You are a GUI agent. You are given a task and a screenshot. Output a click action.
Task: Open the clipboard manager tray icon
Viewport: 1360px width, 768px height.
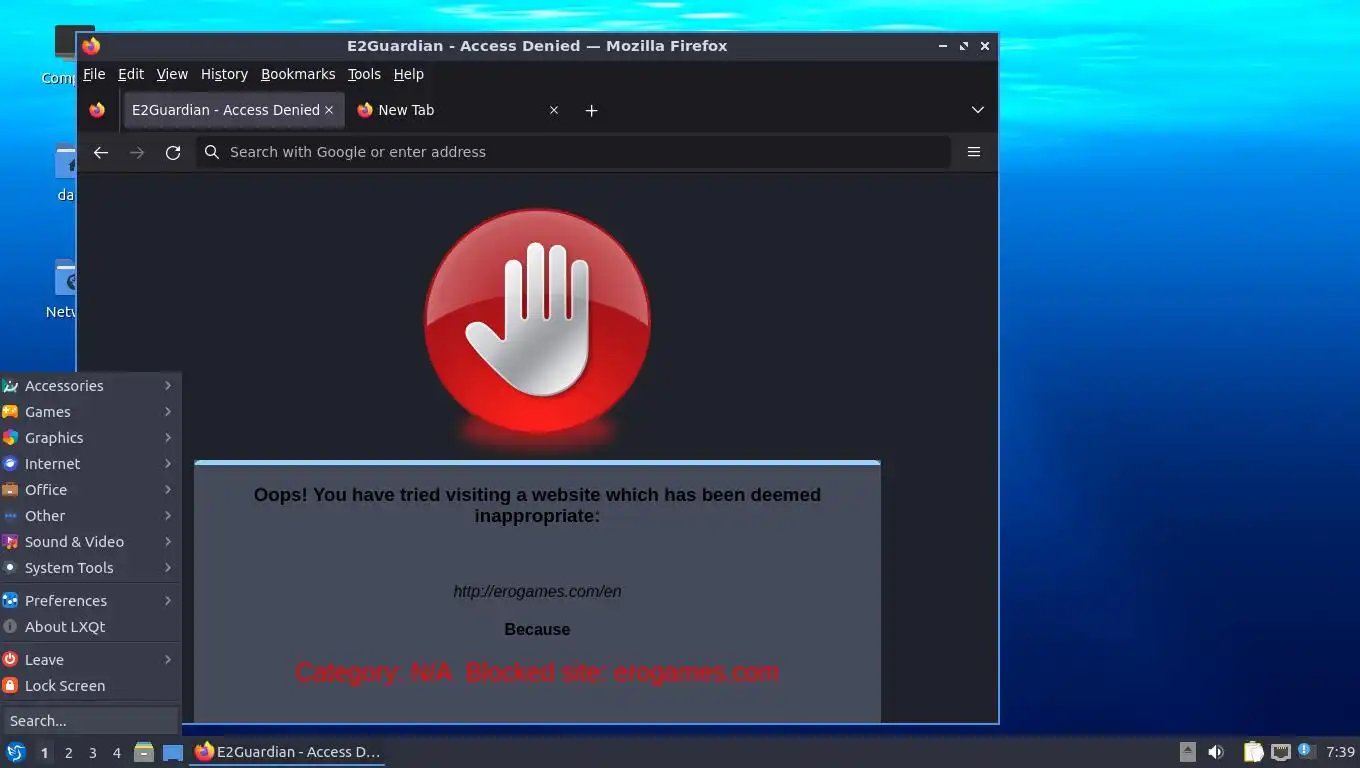1253,752
